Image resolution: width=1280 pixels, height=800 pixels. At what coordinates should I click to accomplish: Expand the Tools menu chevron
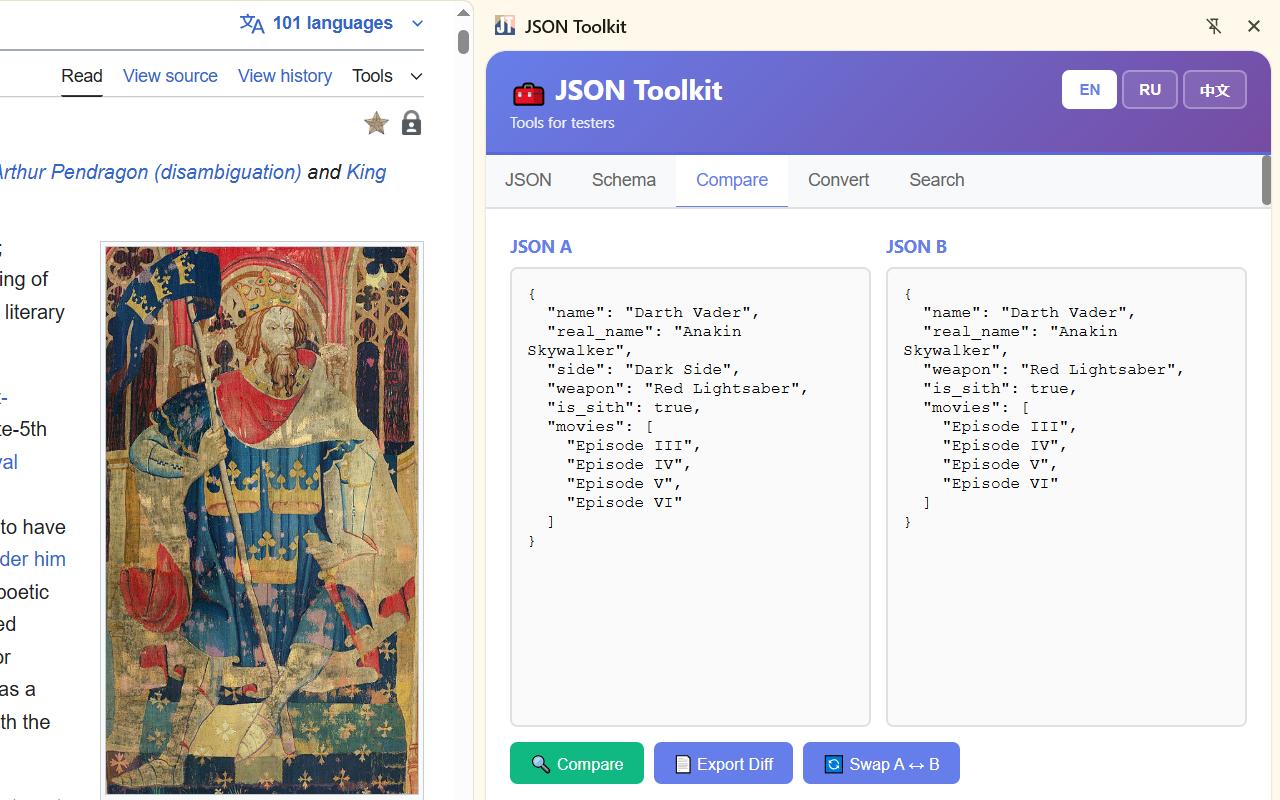pos(417,76)
